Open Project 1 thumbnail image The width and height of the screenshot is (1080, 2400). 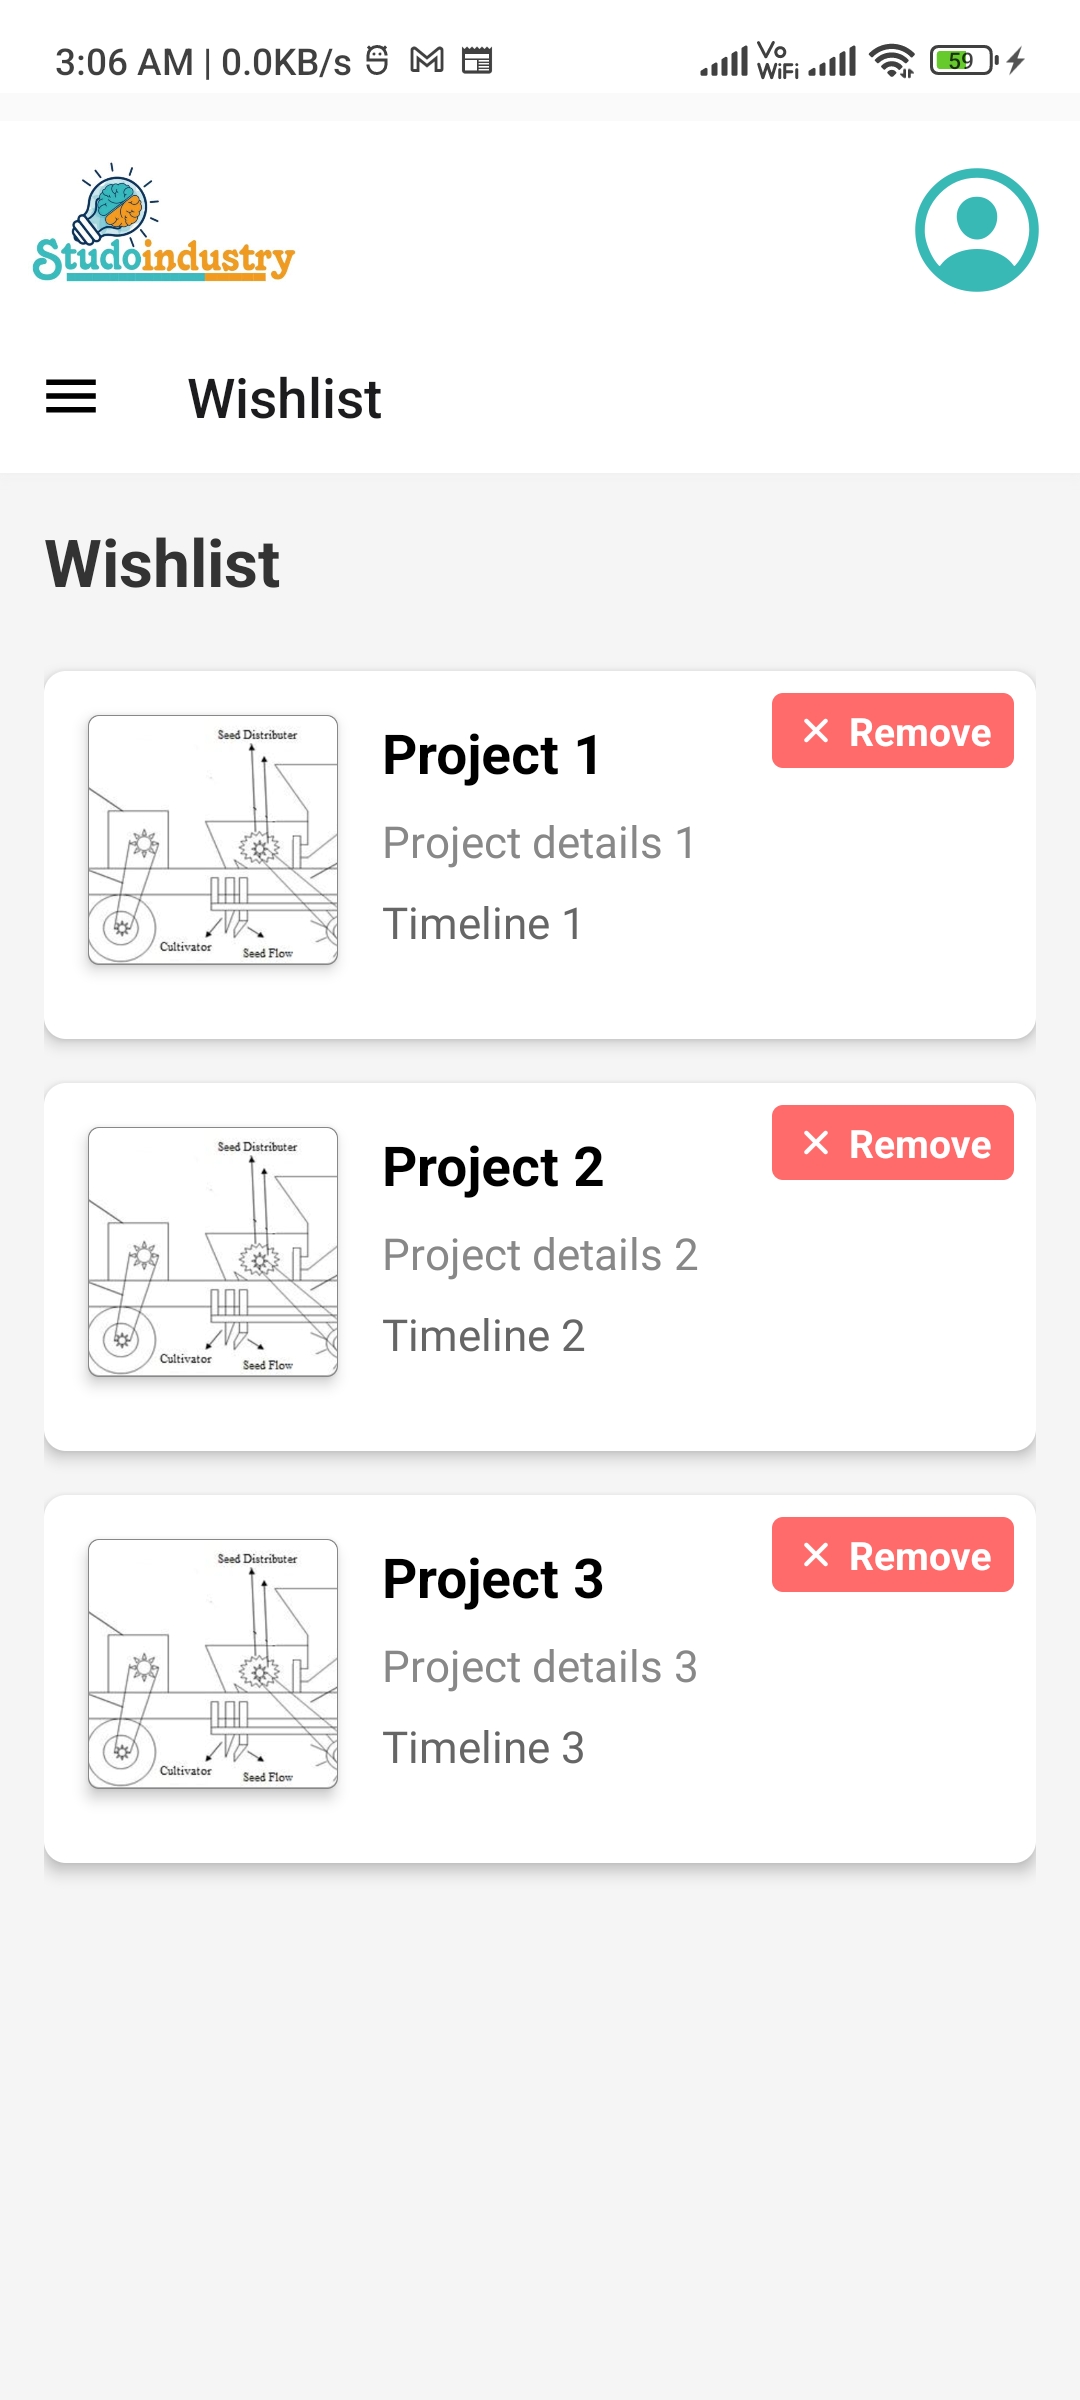coord(213,840)
